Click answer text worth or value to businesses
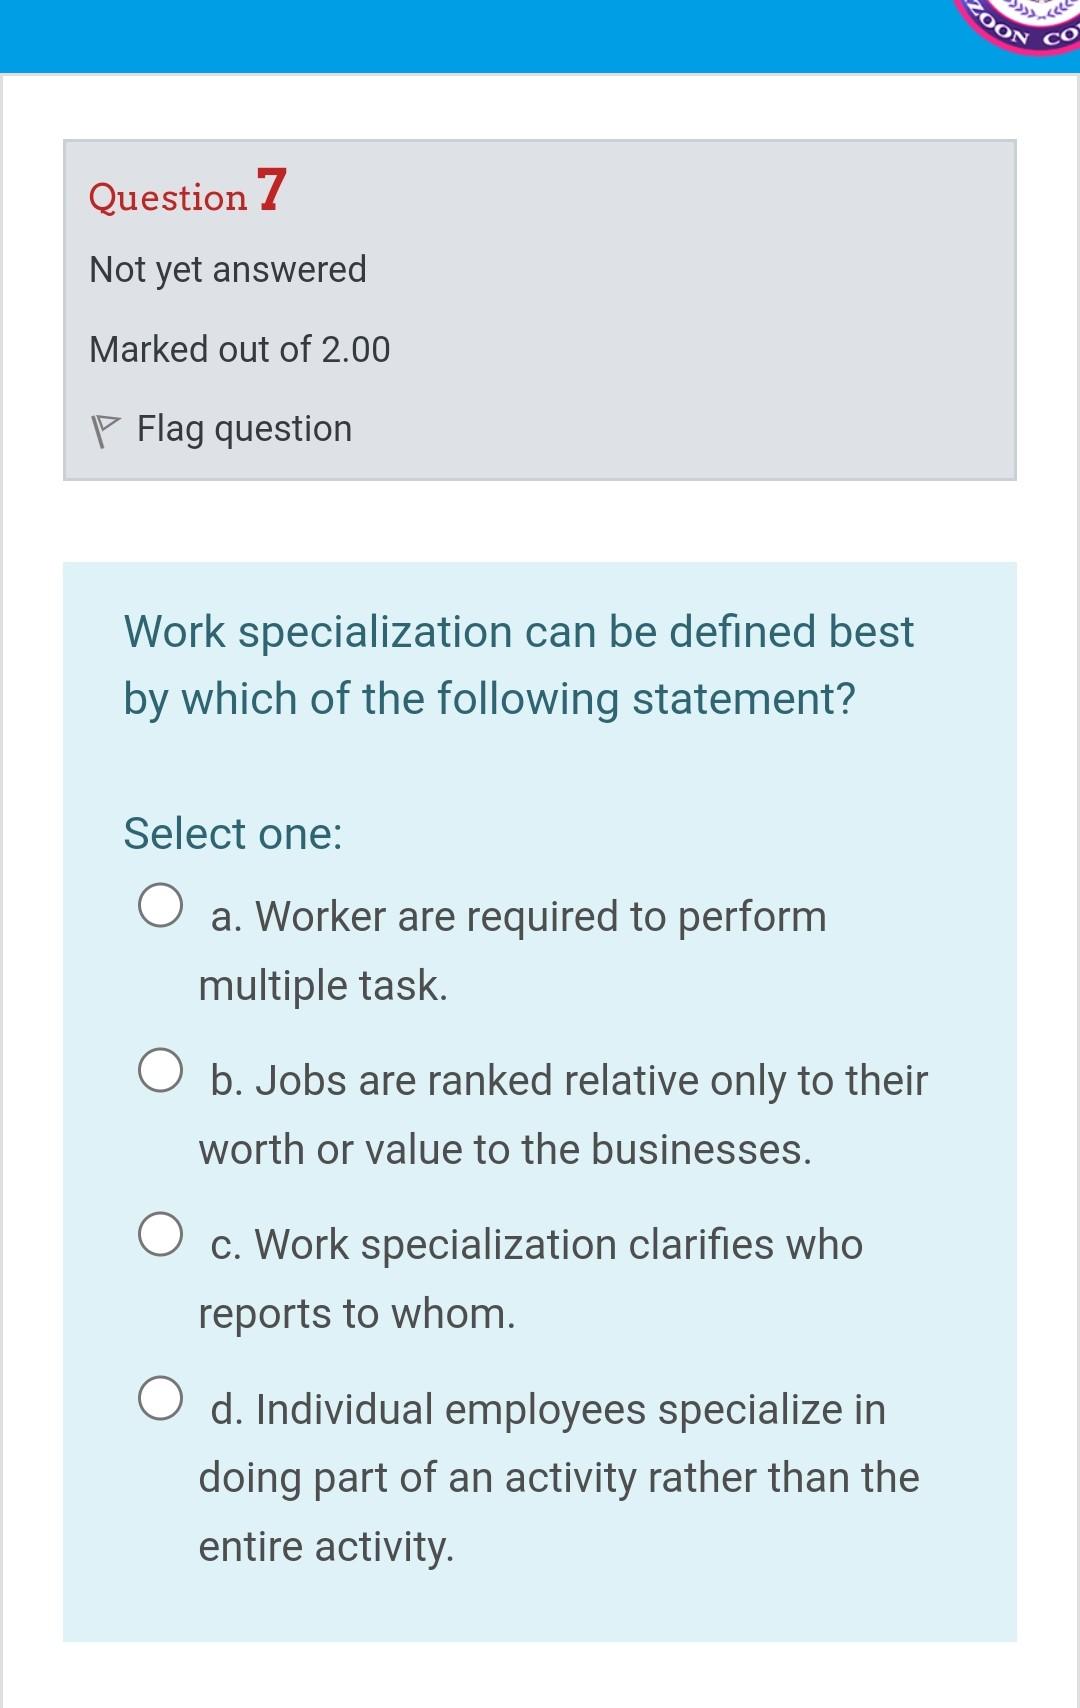The height and width of the screenshot is (1708, 1080). click(505, 1148)
